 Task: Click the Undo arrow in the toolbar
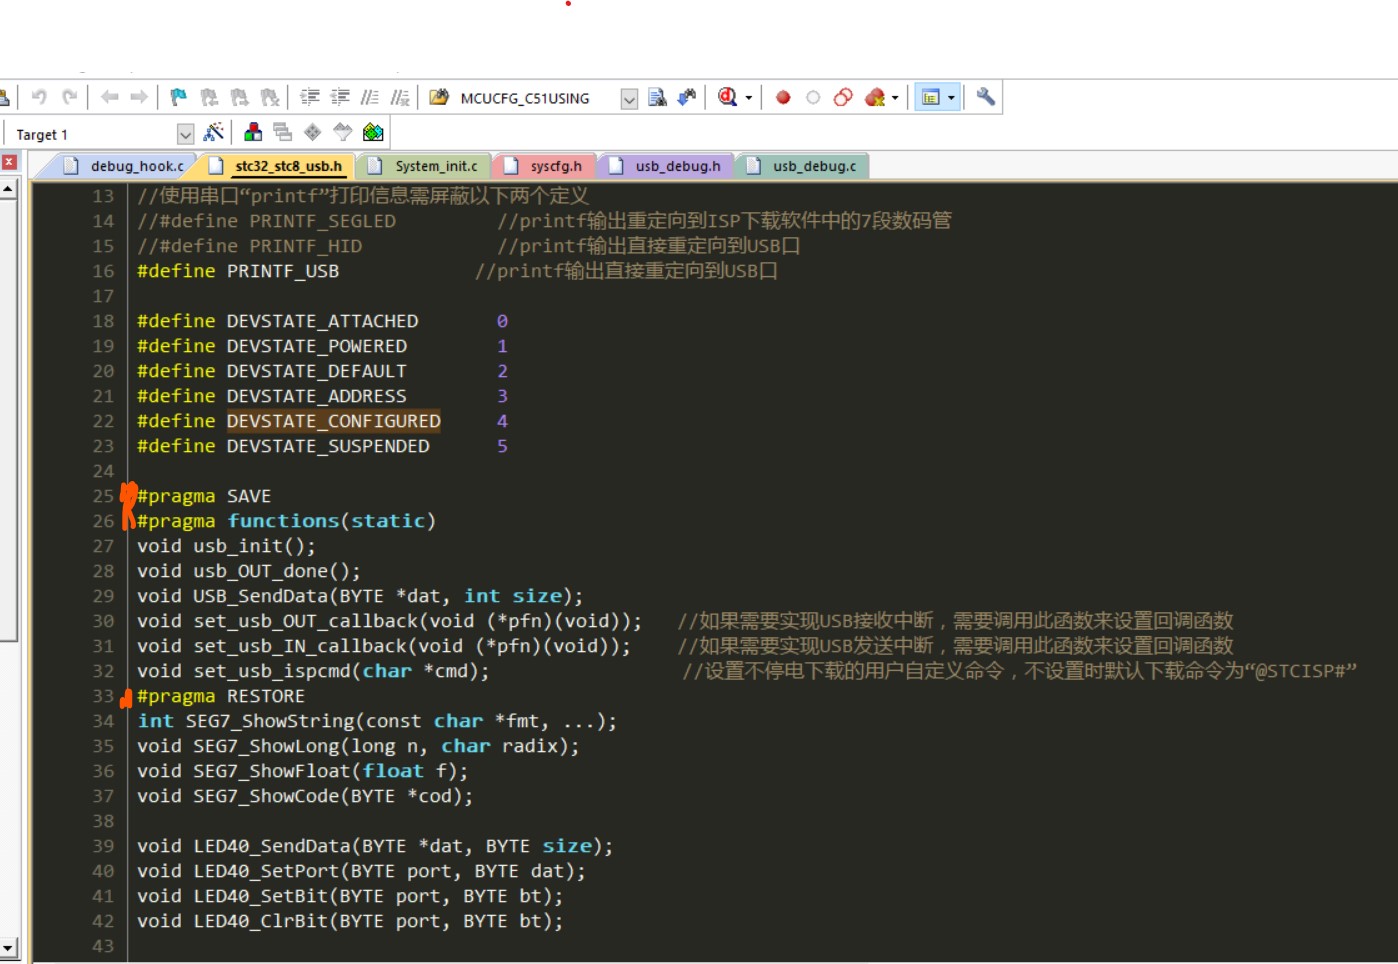click(x=39, y=97)
